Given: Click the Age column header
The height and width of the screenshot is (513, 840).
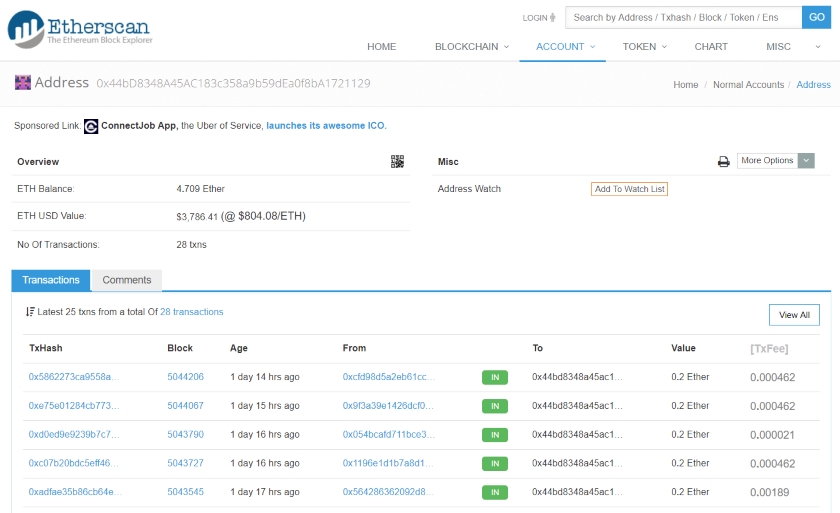Looking at the screenshot, I should click(238, 348).
